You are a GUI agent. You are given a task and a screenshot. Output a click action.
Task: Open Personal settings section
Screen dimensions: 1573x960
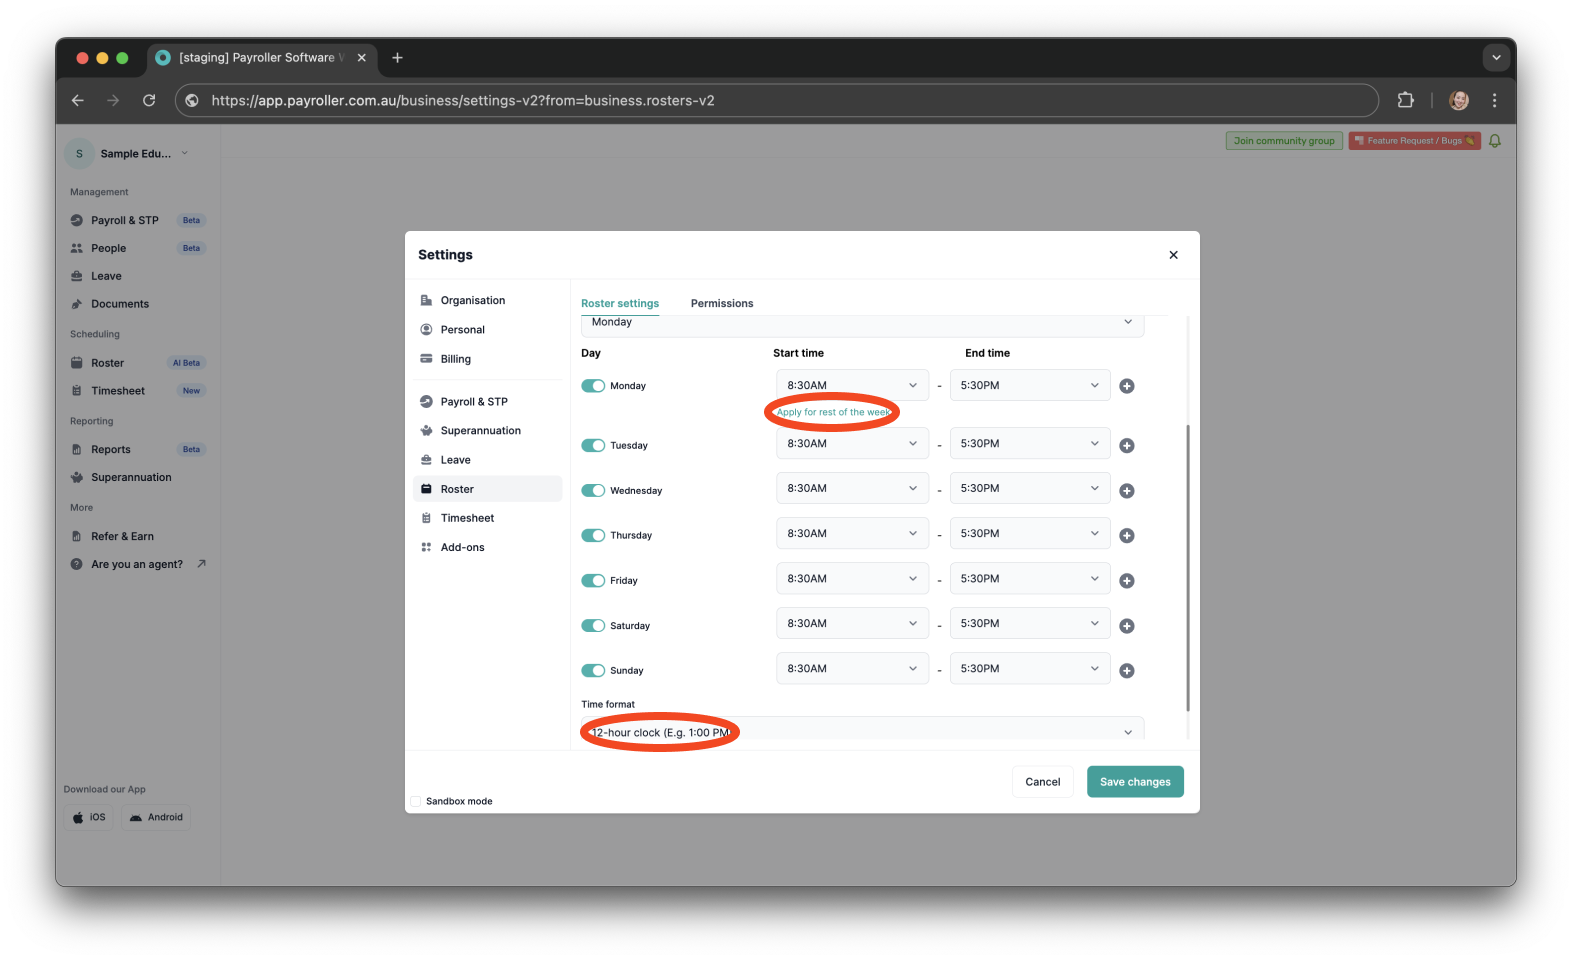488,330
